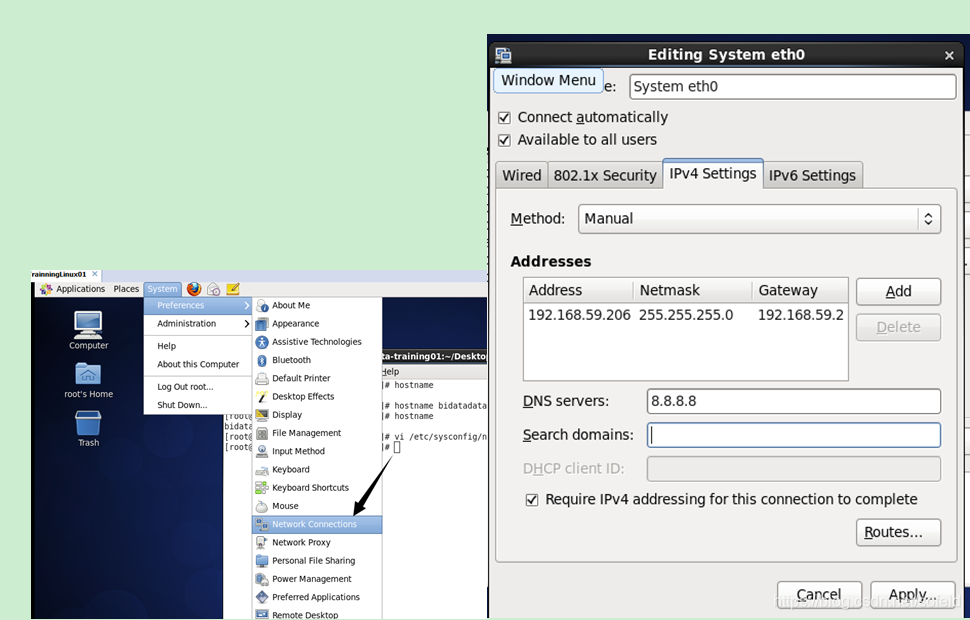Close the rainningLinux01 VM tab
Image resolution: width=970 pixels, height=620 pixels.
(95, 274)
